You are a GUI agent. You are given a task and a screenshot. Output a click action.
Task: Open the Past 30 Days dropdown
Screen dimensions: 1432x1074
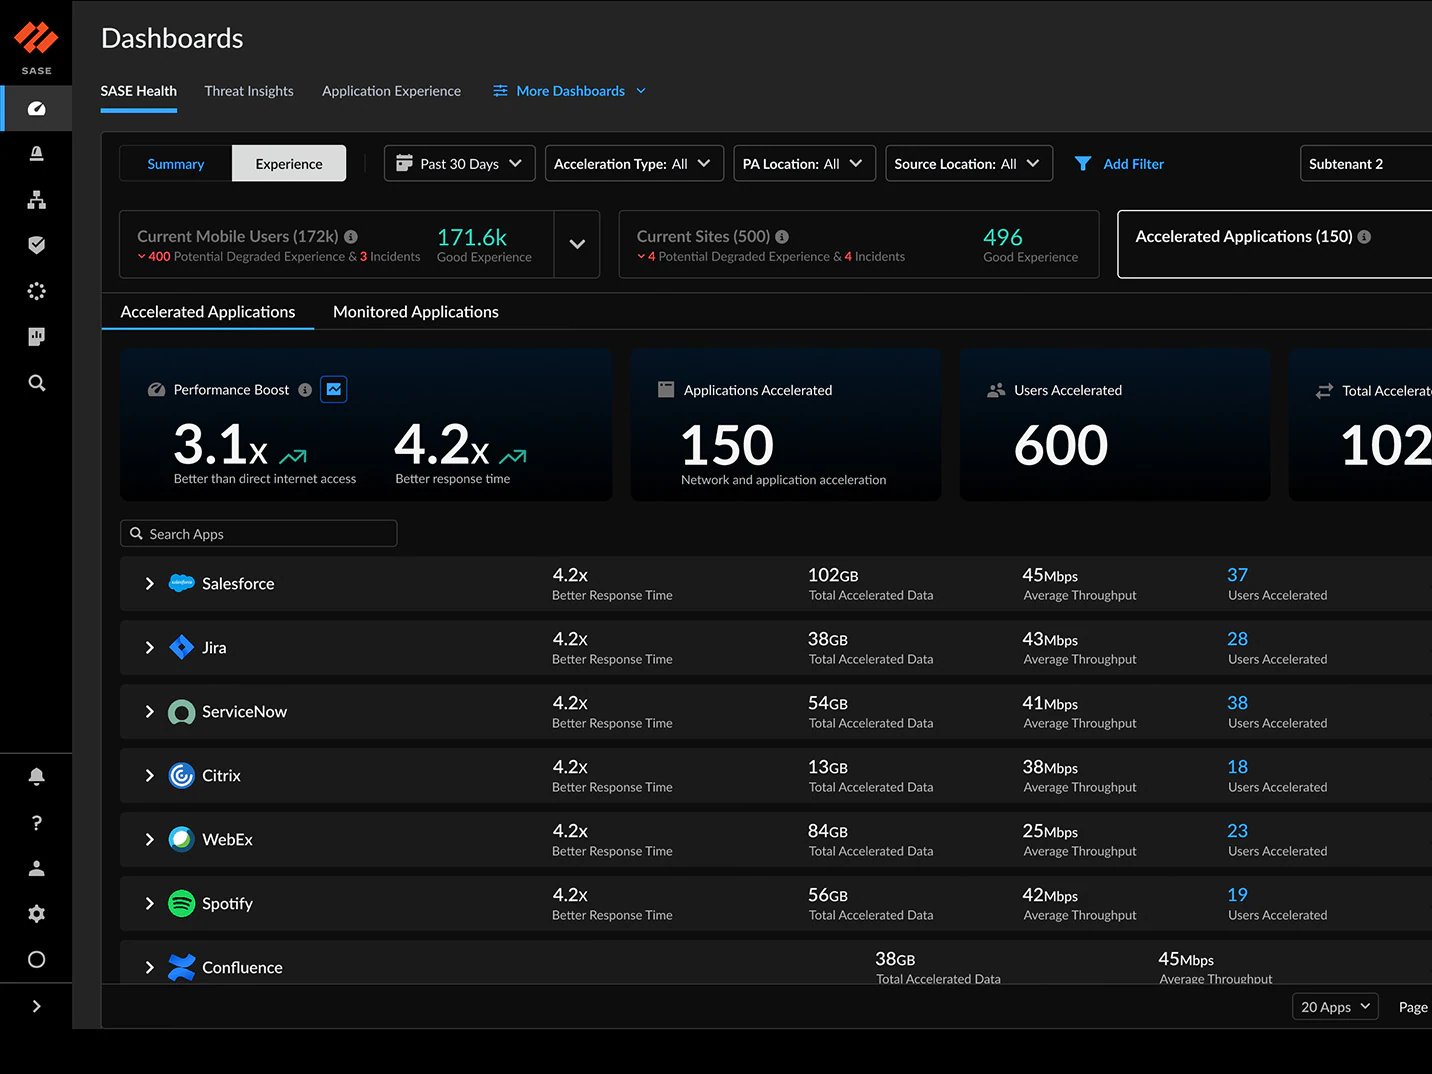pos(459,164)
